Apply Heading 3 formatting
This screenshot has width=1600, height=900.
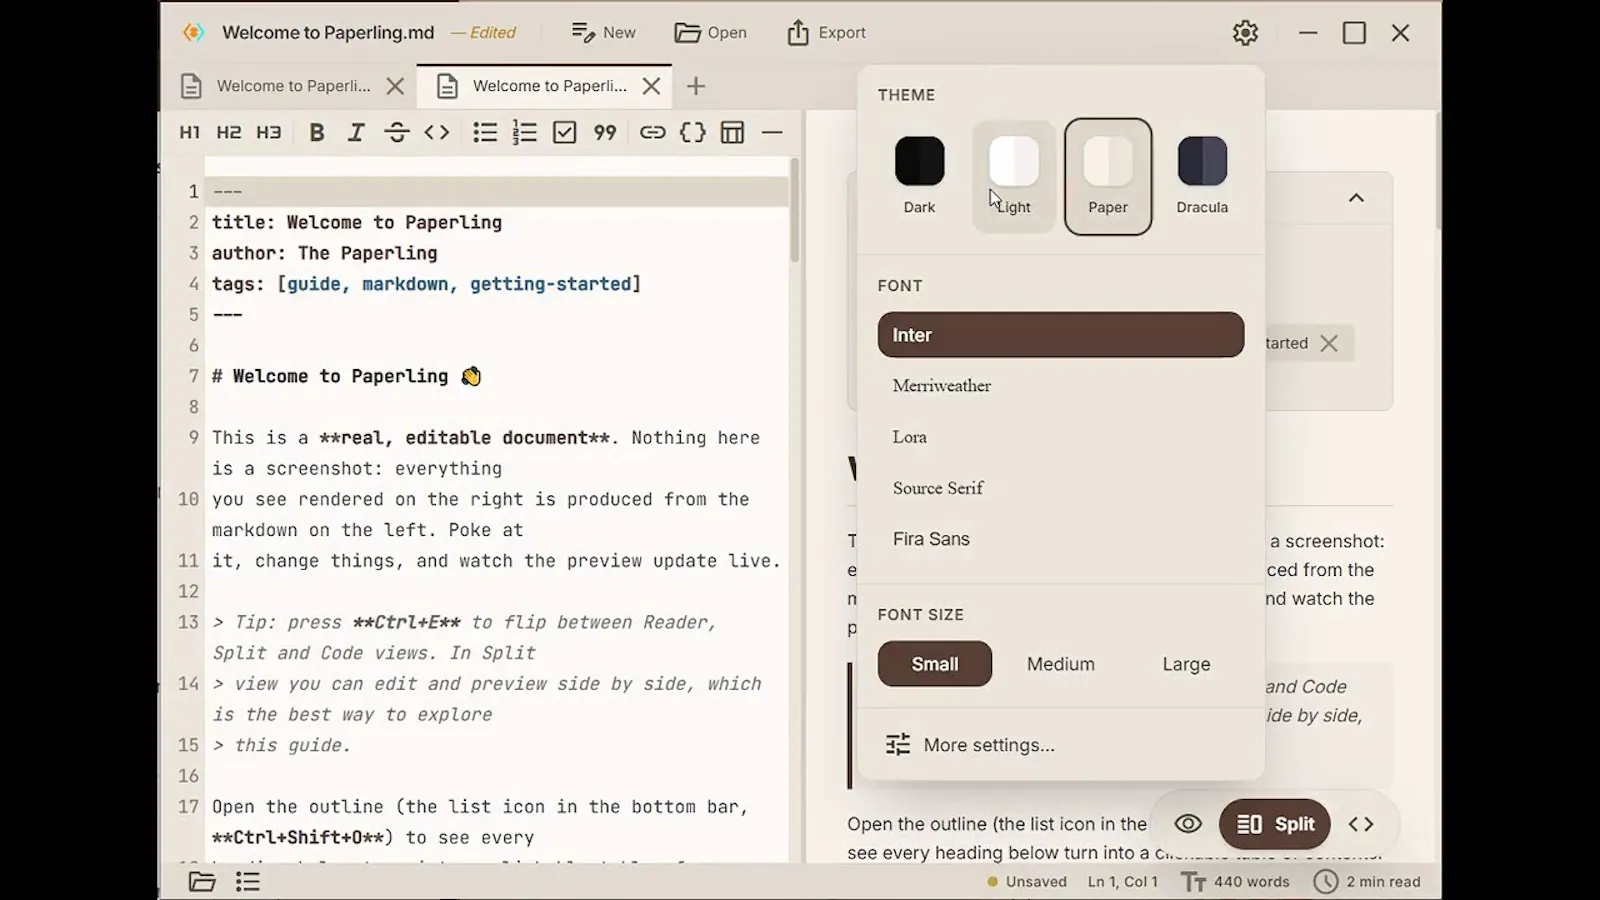coord(269,132)
